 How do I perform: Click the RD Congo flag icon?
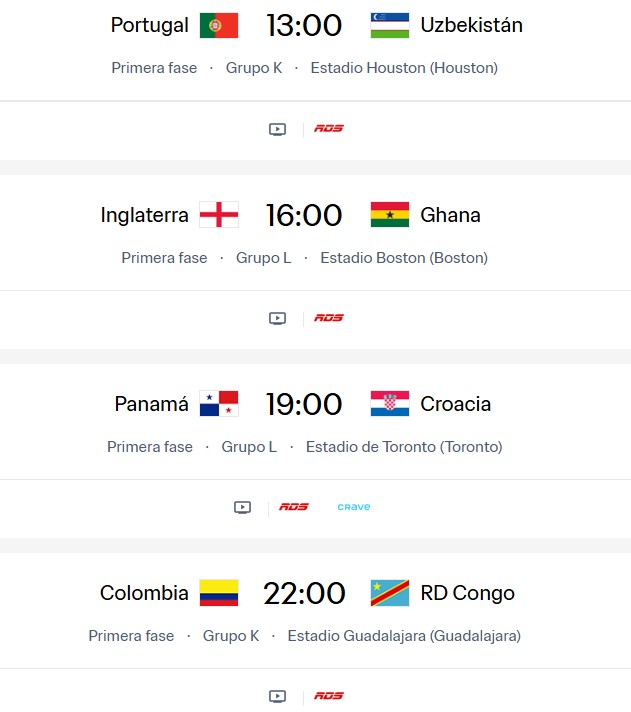[x=389, y=593]
